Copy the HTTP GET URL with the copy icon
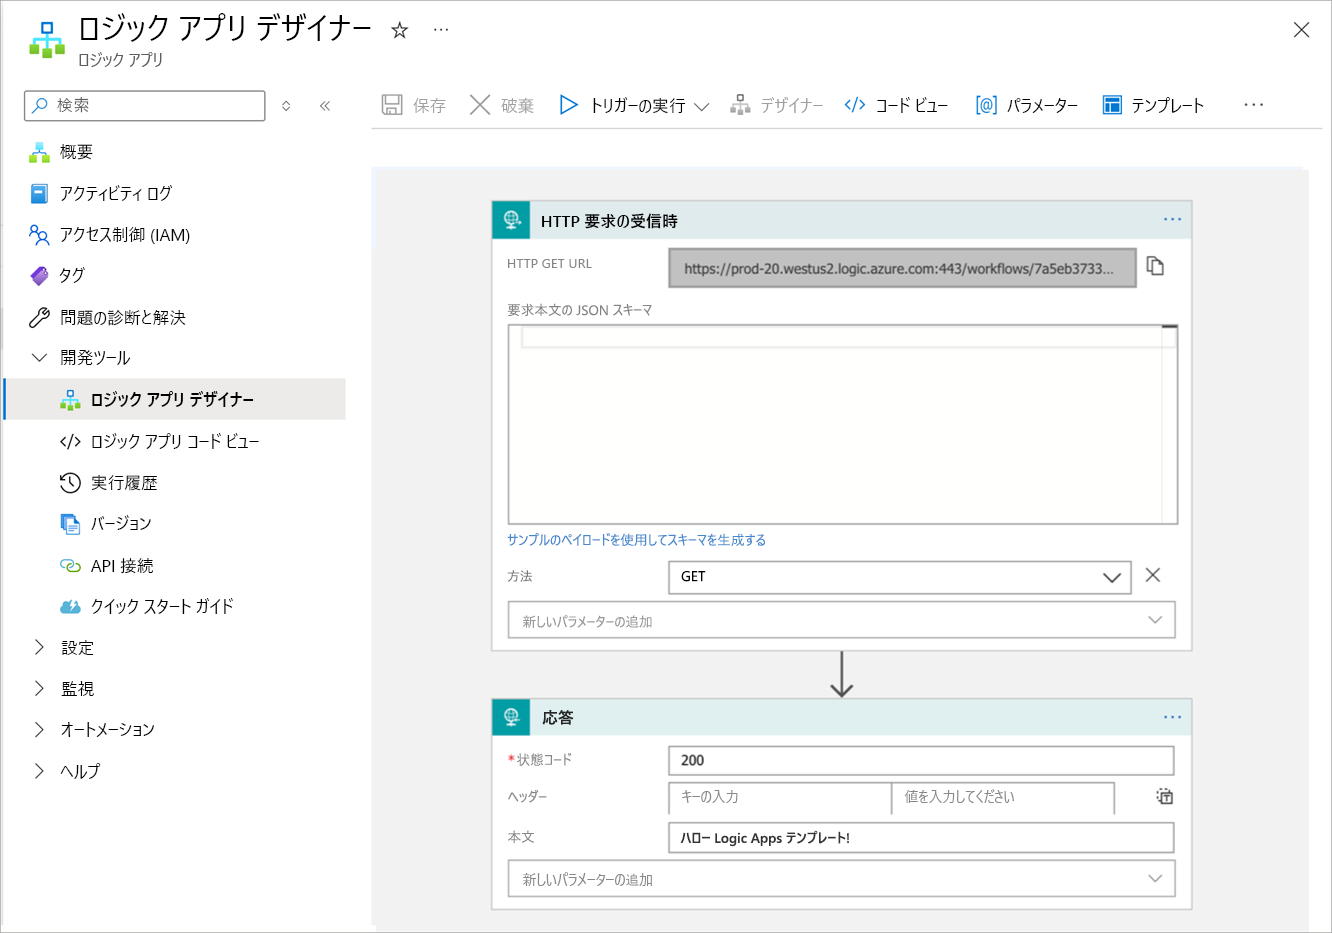Screen dimensions: 1332x933 [1155, 266]
